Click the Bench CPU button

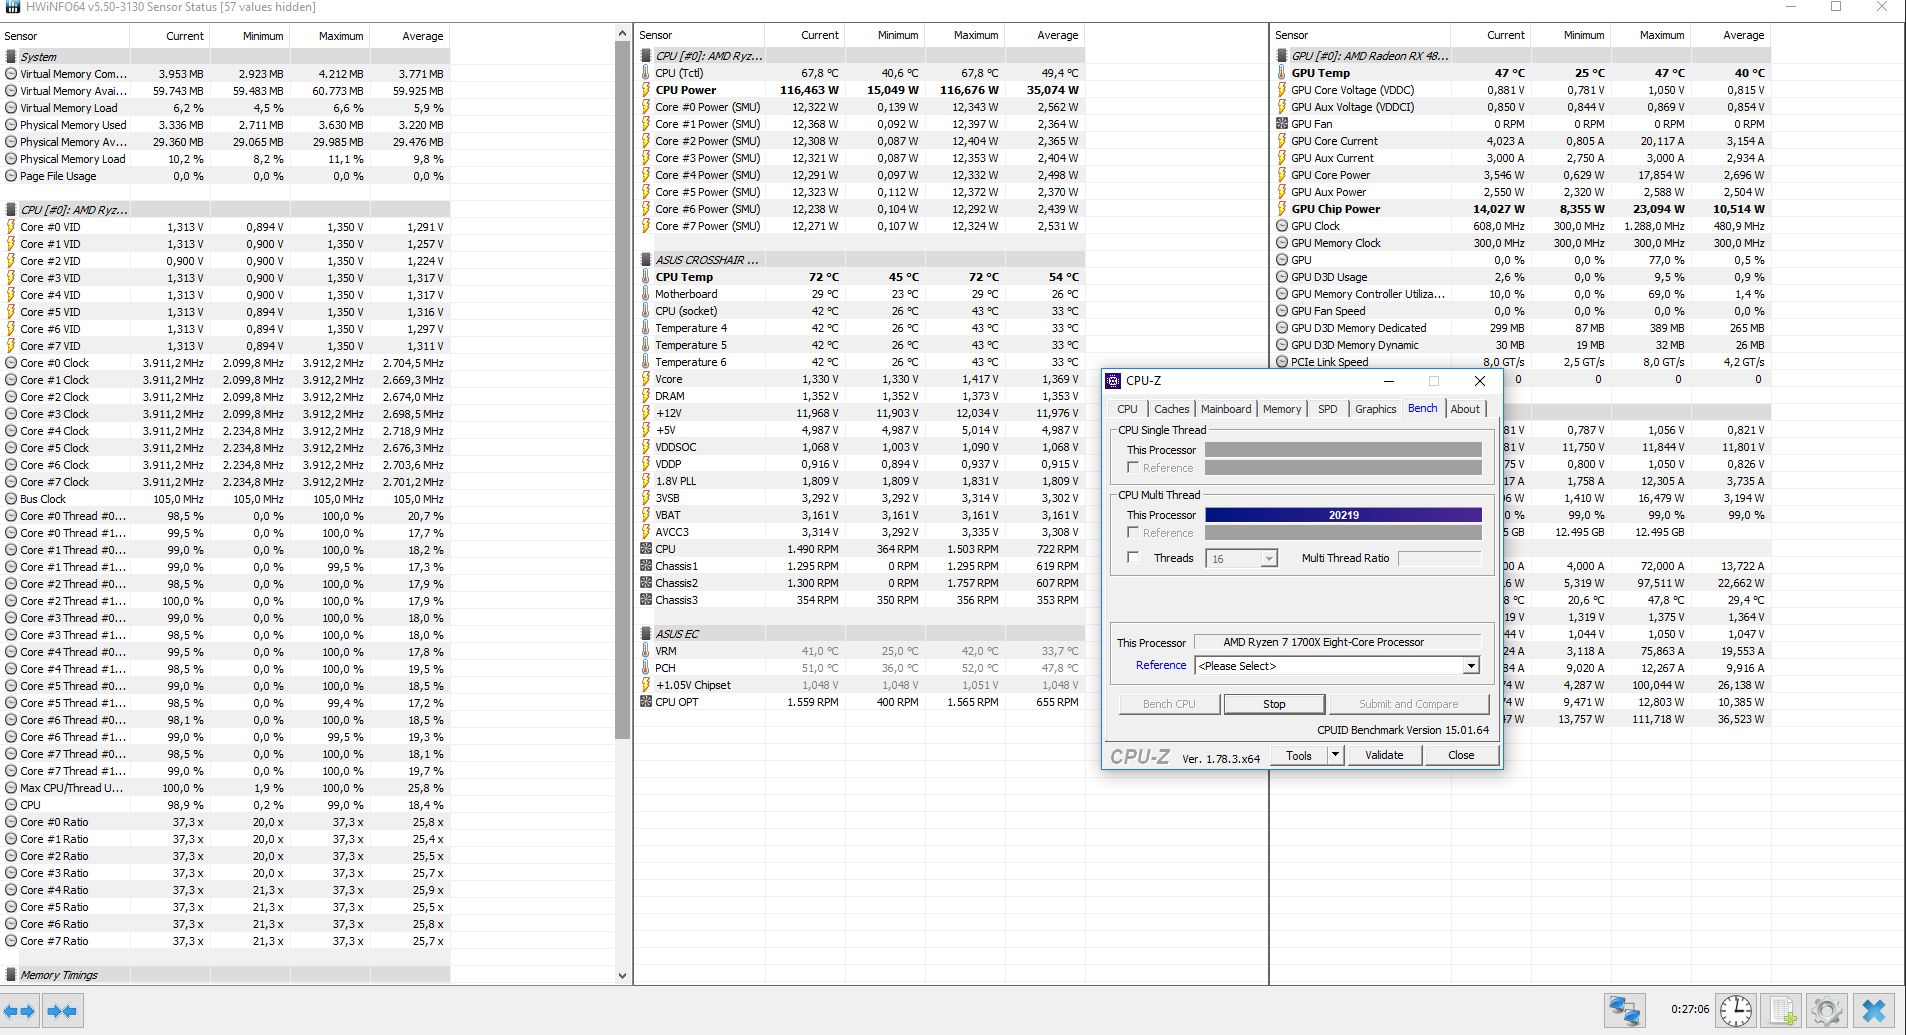click(x=1169, y=704)
